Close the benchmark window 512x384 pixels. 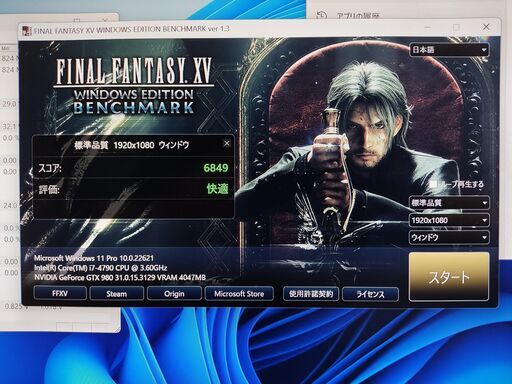pyautogui.click(x=486, y=27)
